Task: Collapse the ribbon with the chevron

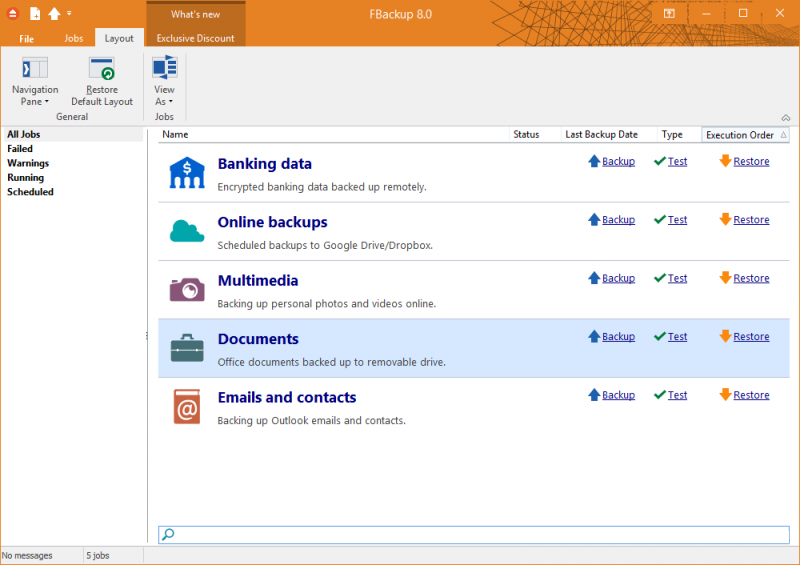Action: point(785,117)
